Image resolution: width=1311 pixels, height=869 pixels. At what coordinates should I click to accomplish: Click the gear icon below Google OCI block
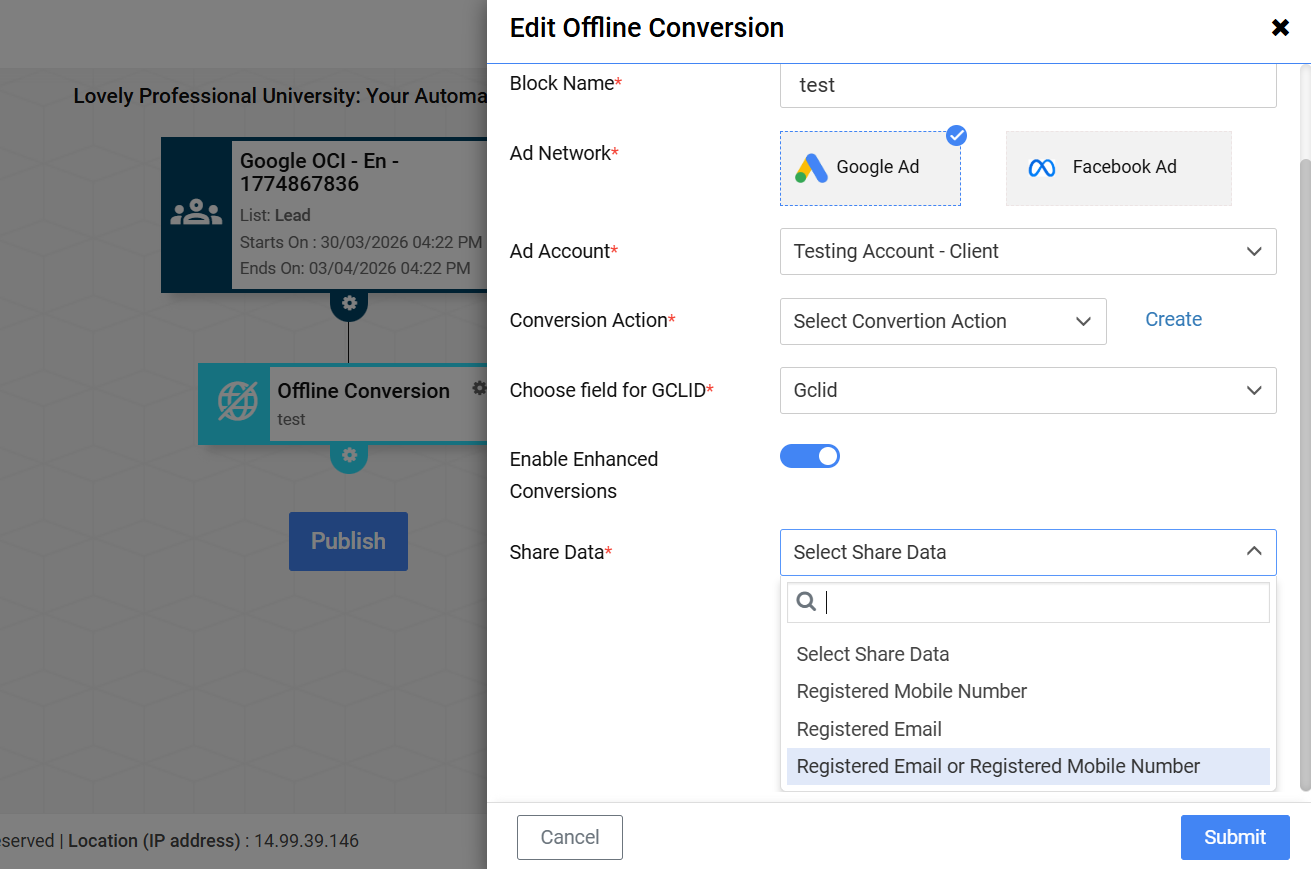tap(349, 303)
